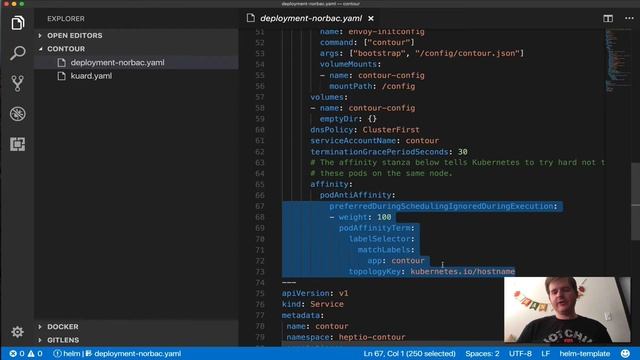Image resolution: width=640 pixels, height=360 pixels.
Task: Click Spaces: 2 indentation setting
Action: 482,353
